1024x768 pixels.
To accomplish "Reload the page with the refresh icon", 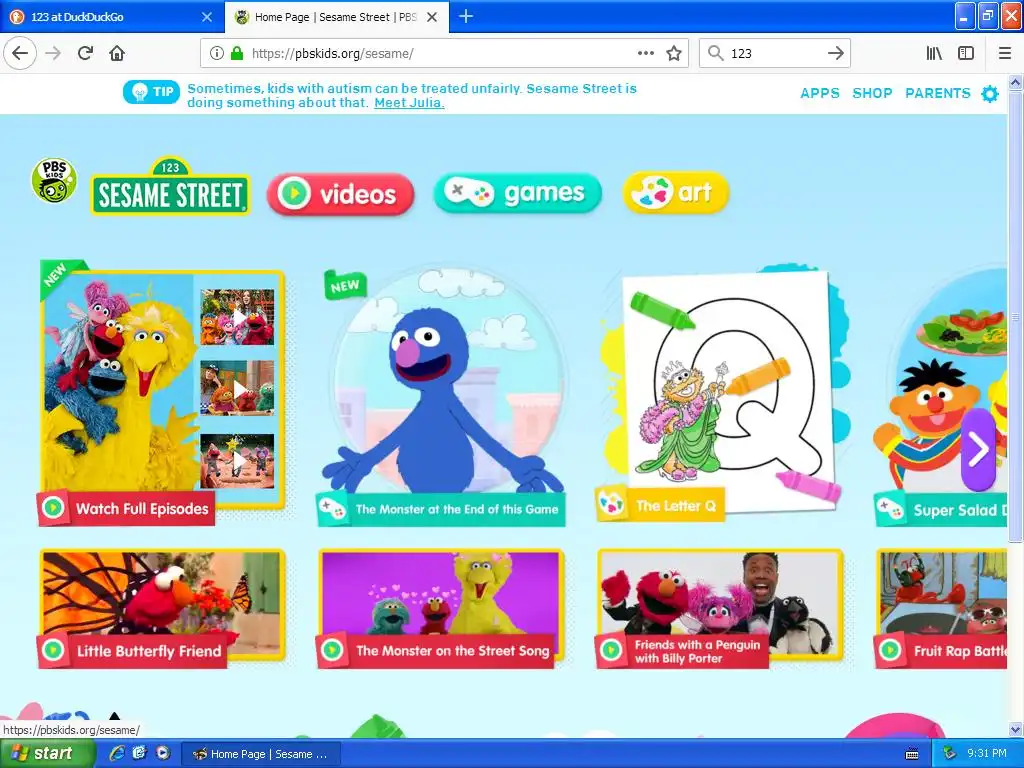I will pos(85,54).
